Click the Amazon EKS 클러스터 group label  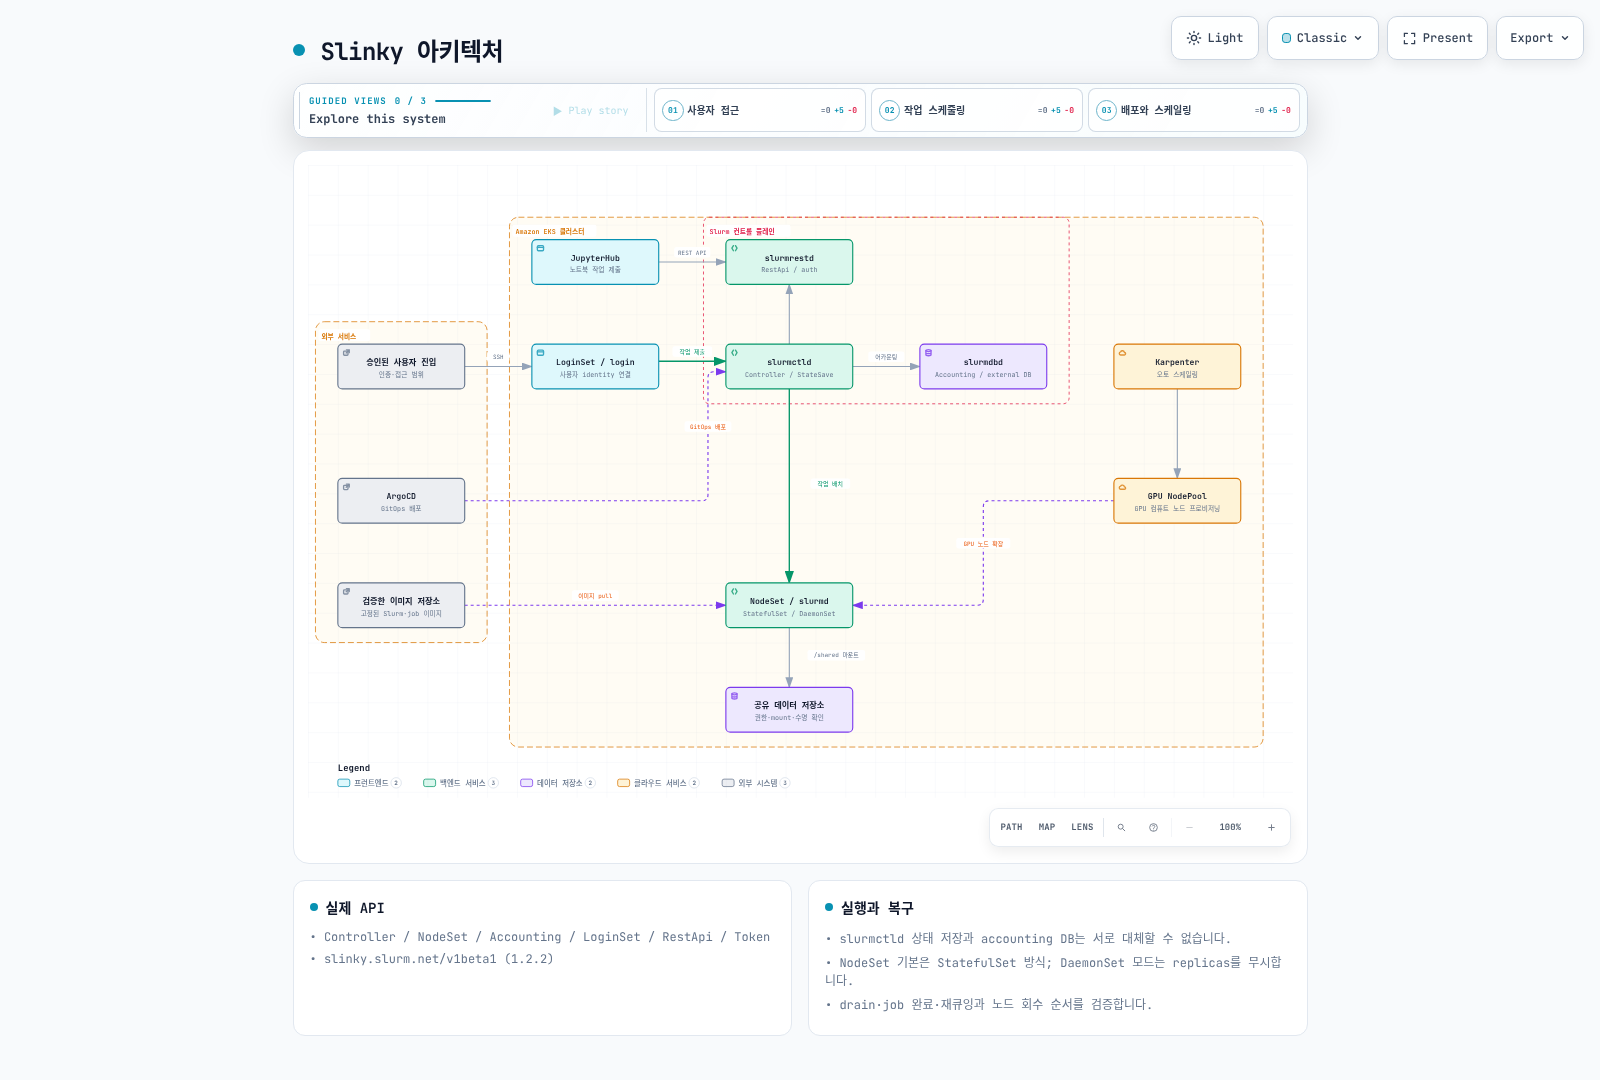click(x=550, y=232)
